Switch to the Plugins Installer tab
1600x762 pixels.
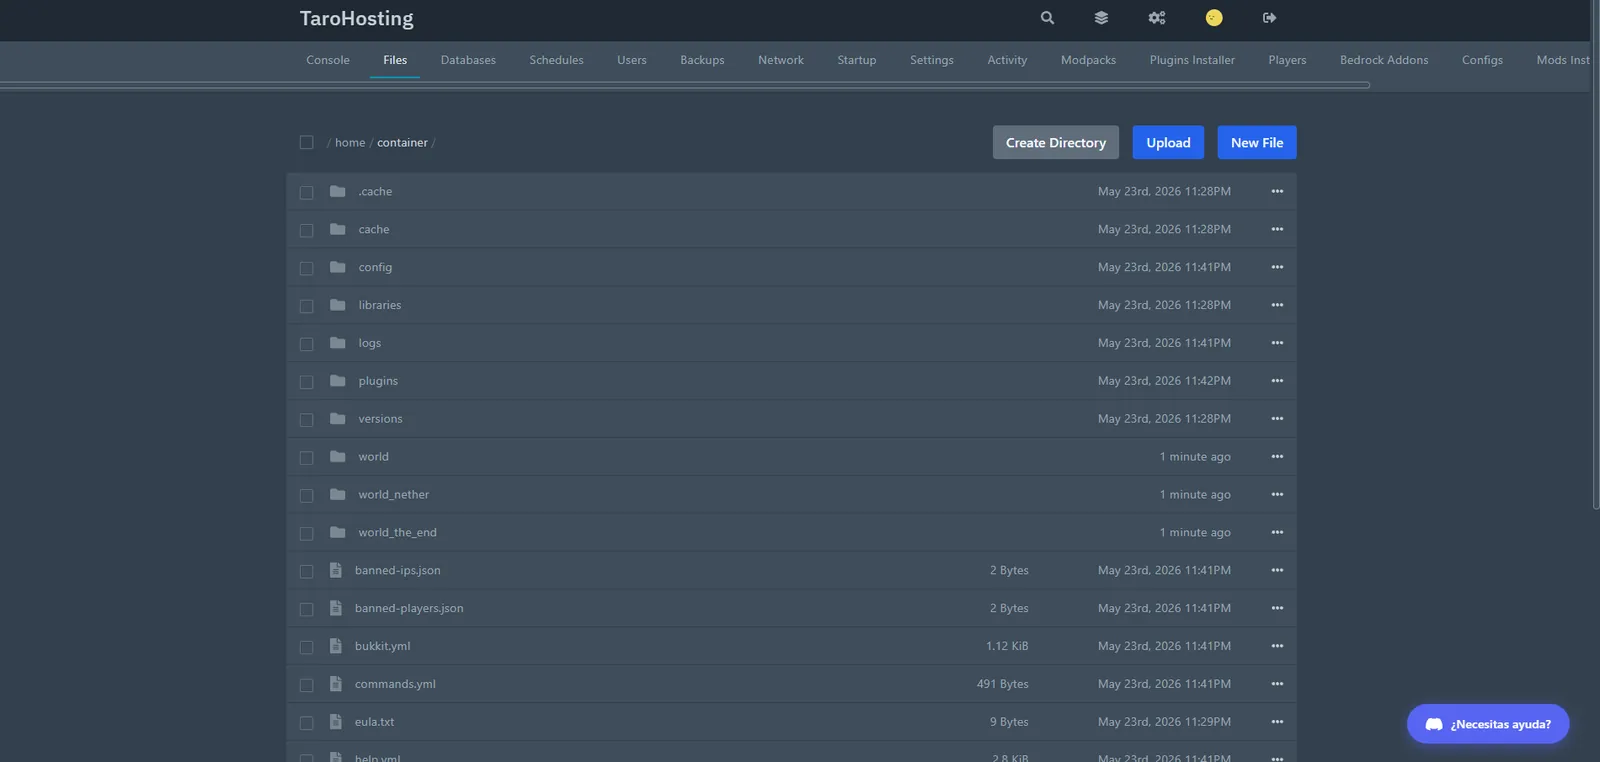tap(1192, 60)
